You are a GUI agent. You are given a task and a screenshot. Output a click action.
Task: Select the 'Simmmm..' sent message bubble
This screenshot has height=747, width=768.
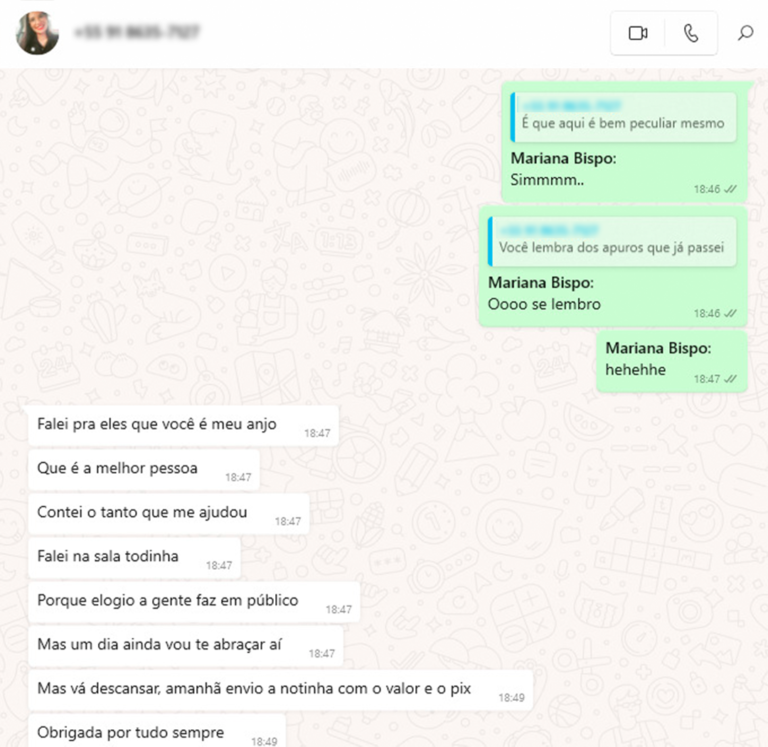[x=625, y=142]
